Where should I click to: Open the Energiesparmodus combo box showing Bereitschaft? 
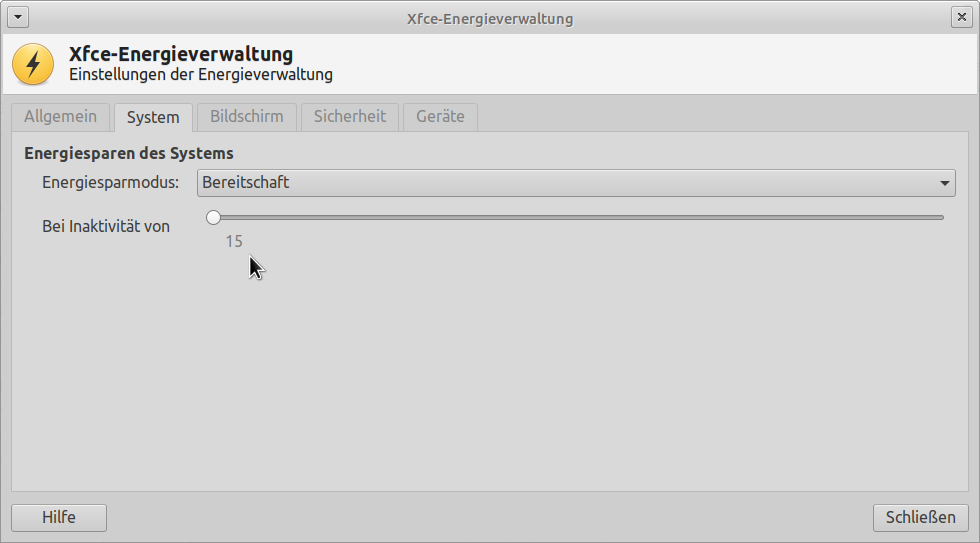pos(576,183)
